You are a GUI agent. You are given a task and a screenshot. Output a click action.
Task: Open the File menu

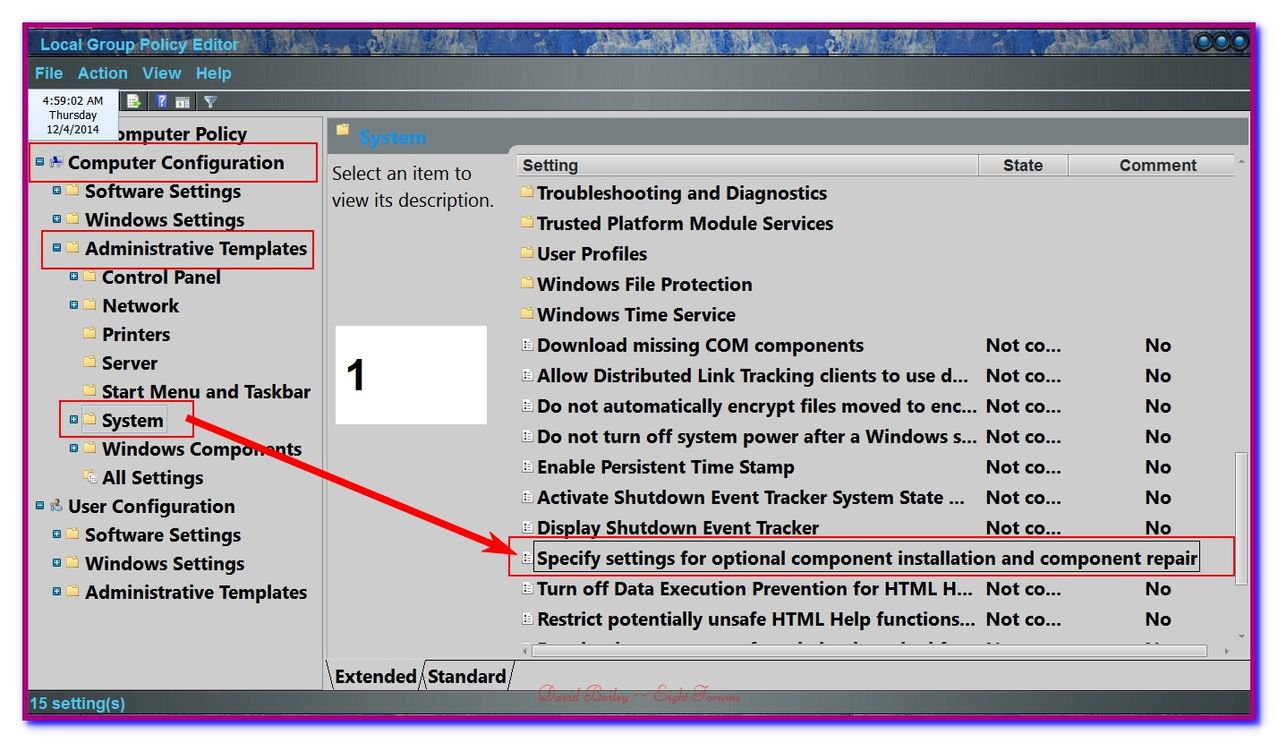pyautogui.click(x=48, y=73)
